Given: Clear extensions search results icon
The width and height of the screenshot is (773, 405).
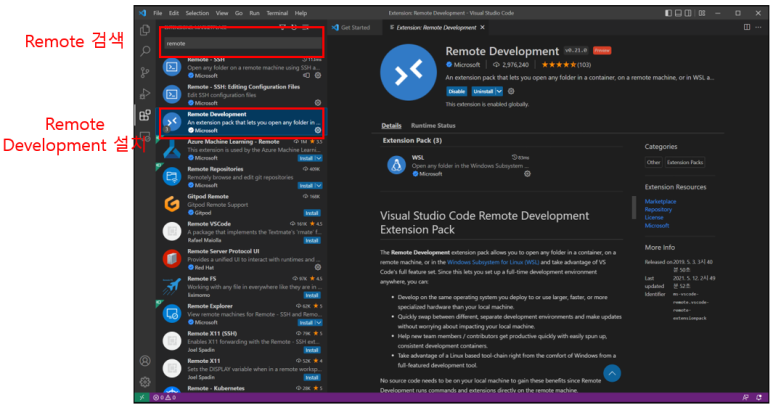Looking at the screenshot, I should [306, 27].
